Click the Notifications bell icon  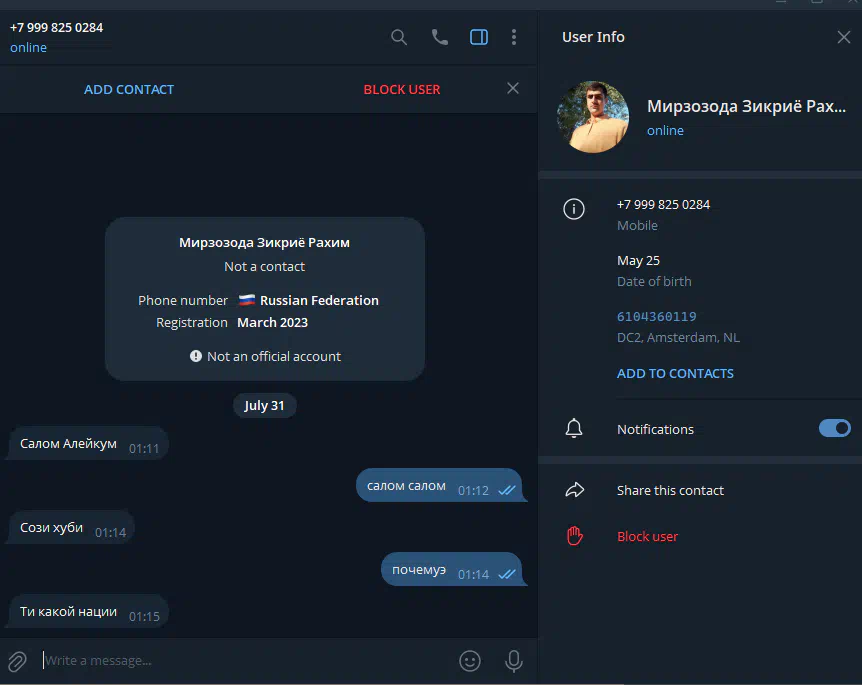click(x=573, y=428)
